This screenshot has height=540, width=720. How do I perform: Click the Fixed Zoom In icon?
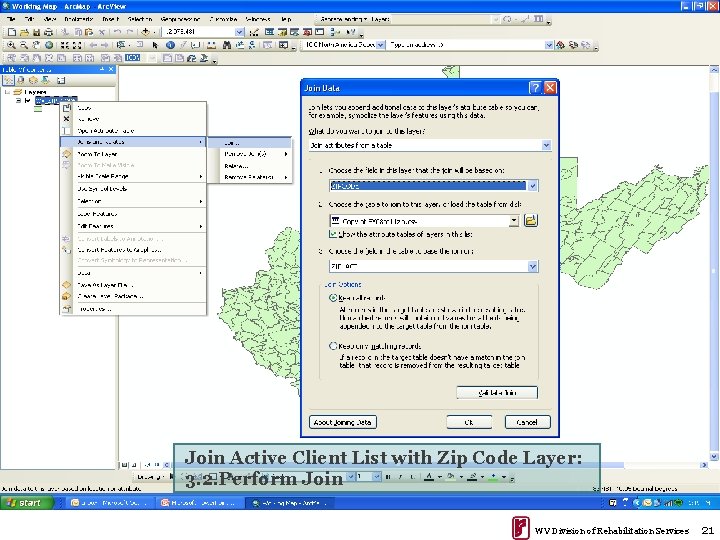(x=65, y=45)
